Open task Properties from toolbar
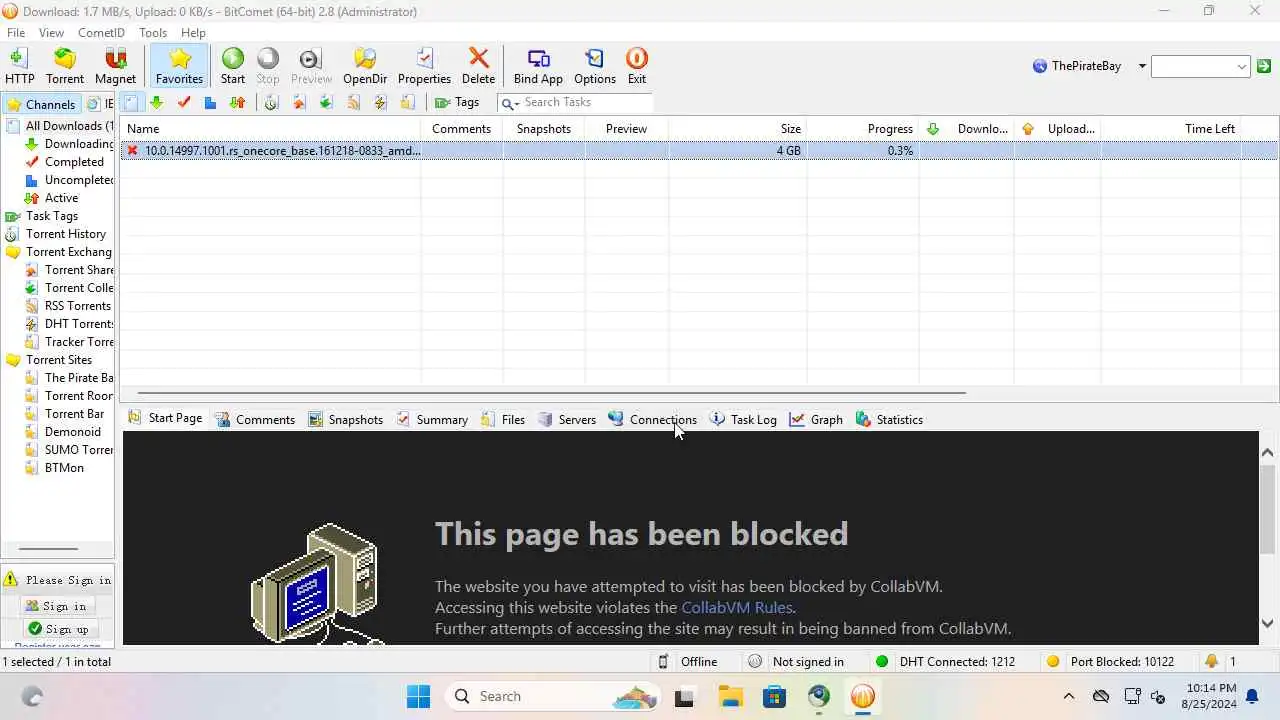This screenshot has height=720, width=1280. (424, 66)
